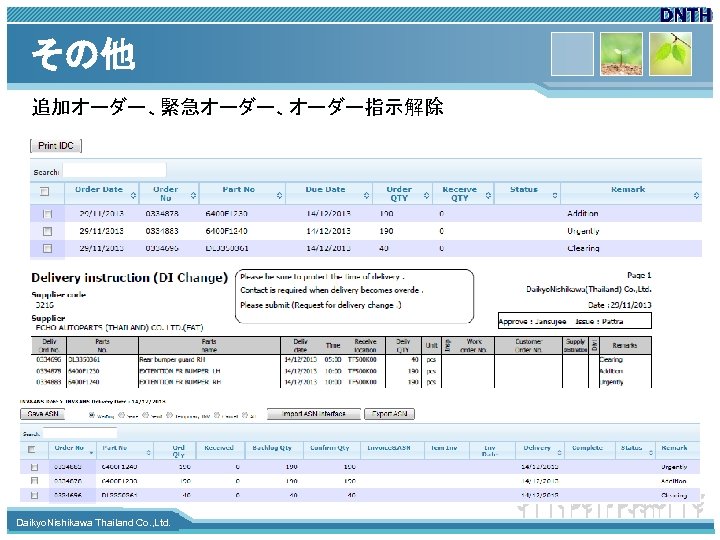Viewport: 720px width, 540px height.
Task: Sort upper table by Remark arrows
Action: (696, 196)
